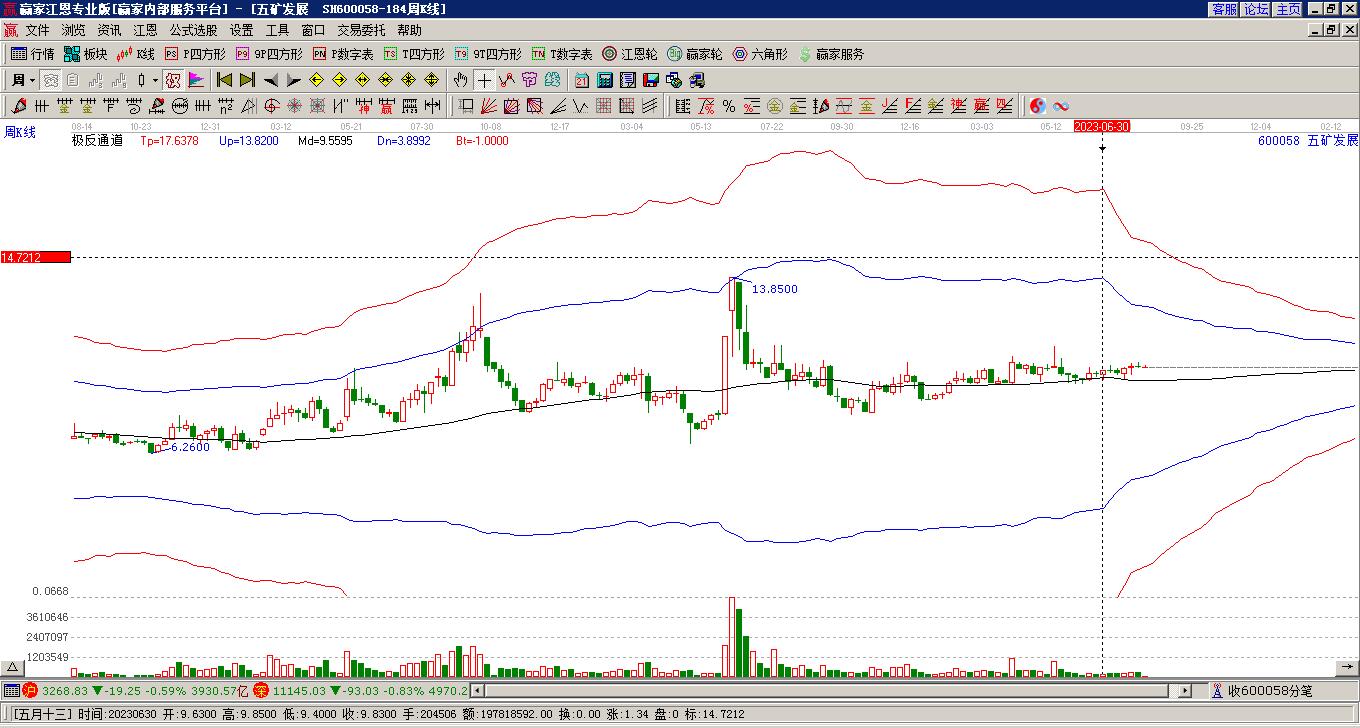Click the 主页 homepage link

pos(1288,9)
